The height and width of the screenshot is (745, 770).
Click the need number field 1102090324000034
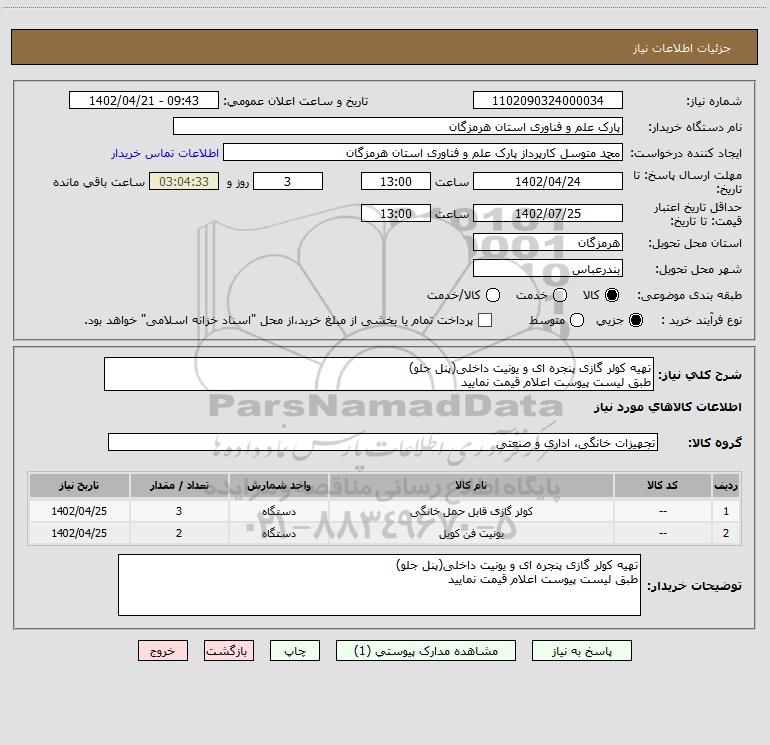click(548, 101)
